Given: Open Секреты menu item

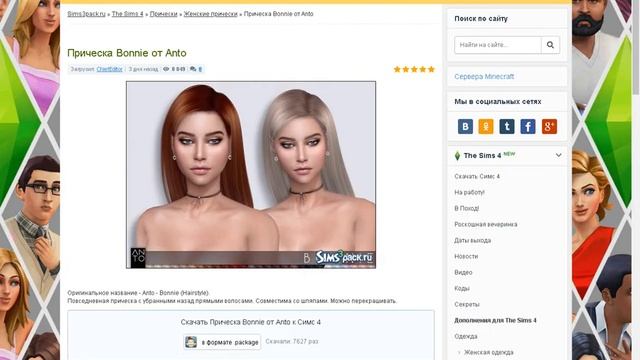Looking at the screenshot, I should [467, 304].
